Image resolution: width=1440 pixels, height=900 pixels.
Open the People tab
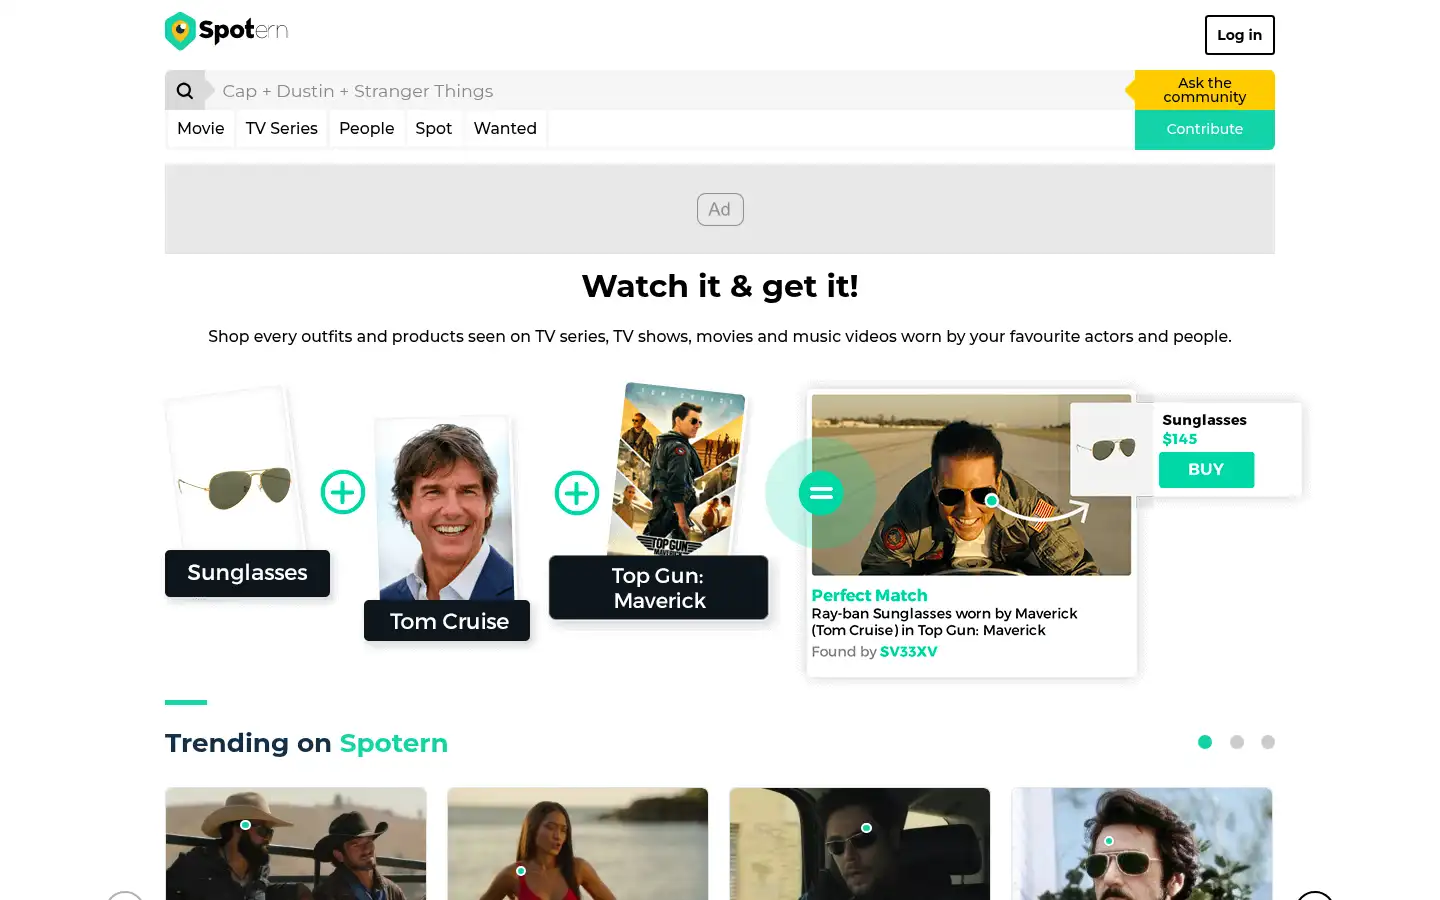coord(367,128)
